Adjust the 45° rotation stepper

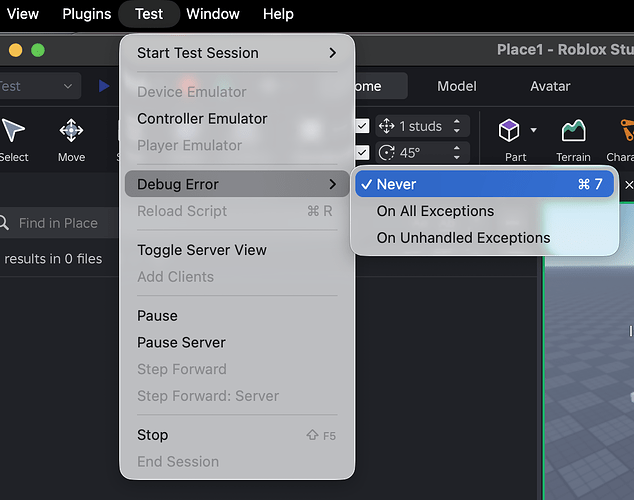(457, 152)
